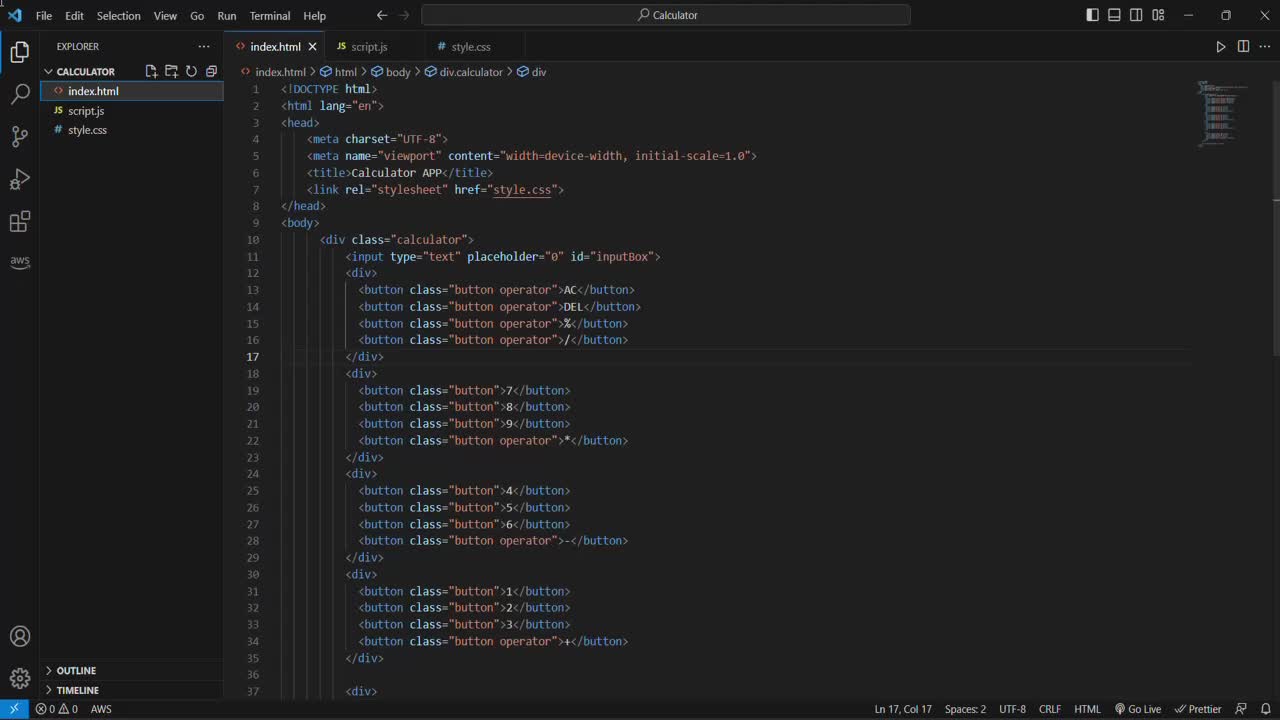Create a new file in Calculator folder

tap(151, 71)
